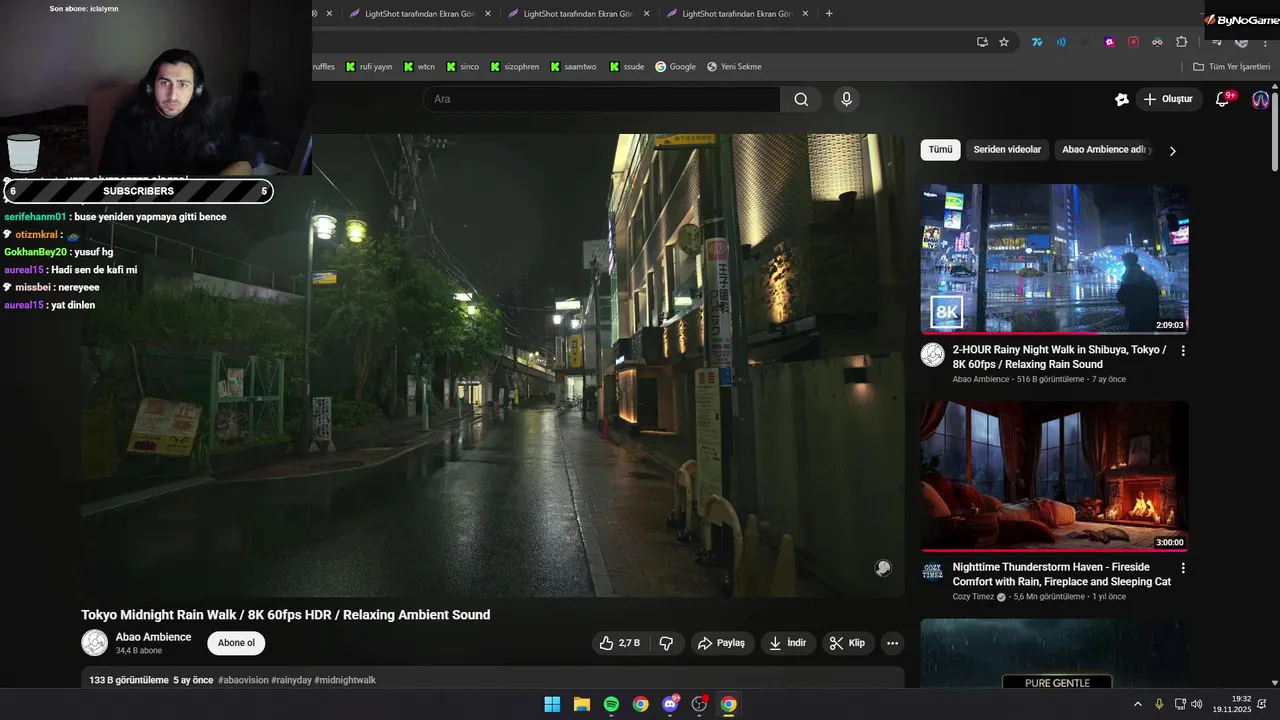Open Spotify from the taskbar
Screen dimensions: 1280x720
pos(611,704)
